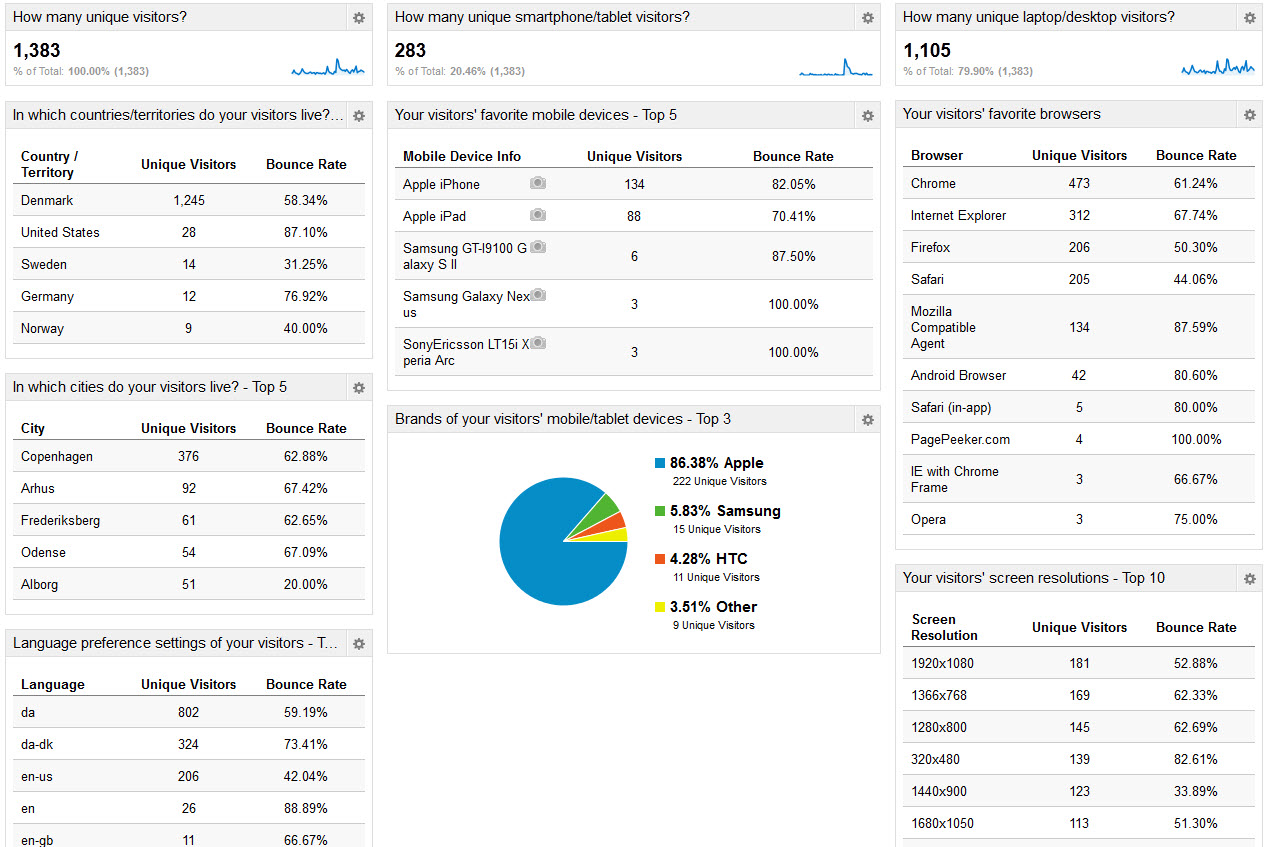Click Chrome in the browsers table
Screen dimensions: 1267x847
[x=933, y=183]
